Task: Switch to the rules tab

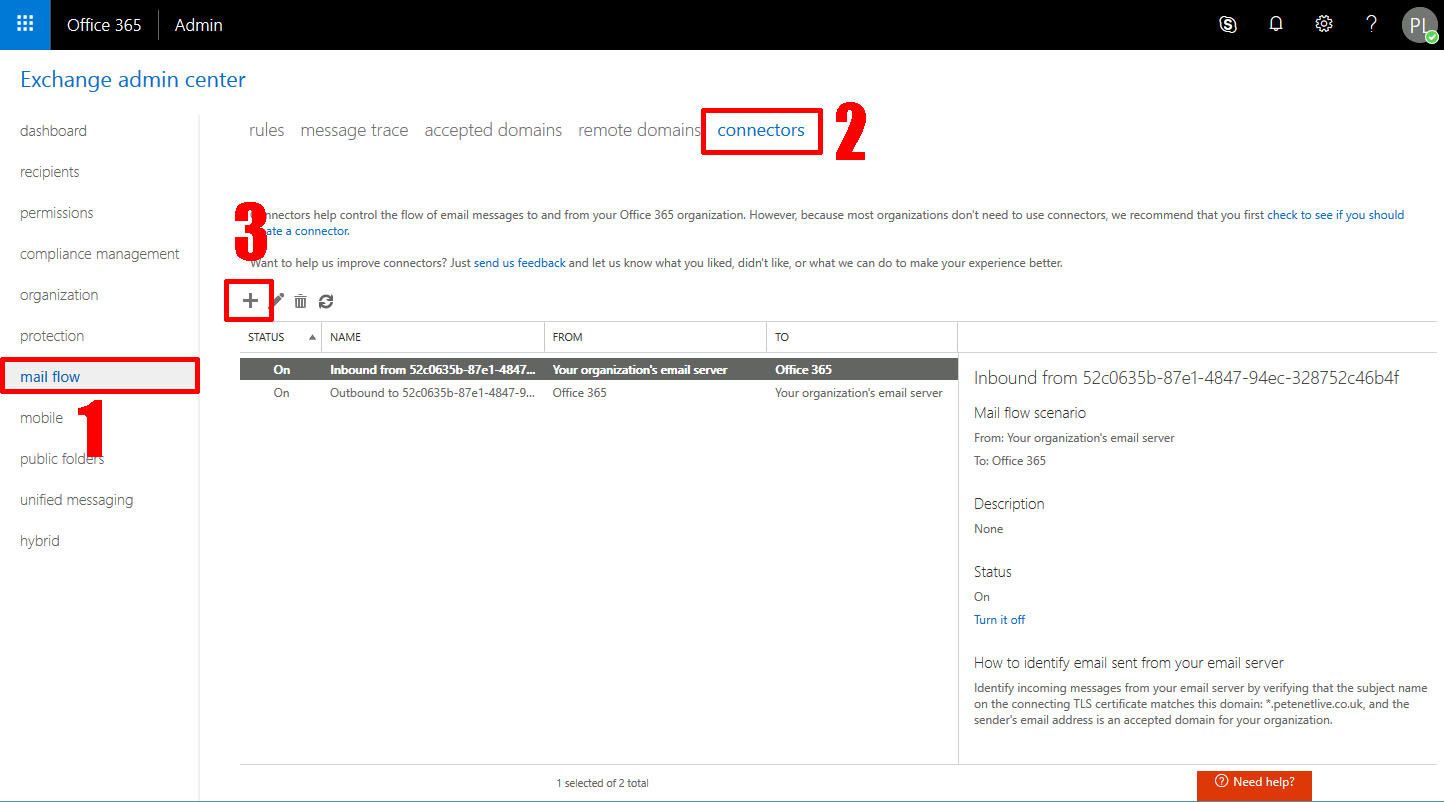Action: [x=266, y=129]
